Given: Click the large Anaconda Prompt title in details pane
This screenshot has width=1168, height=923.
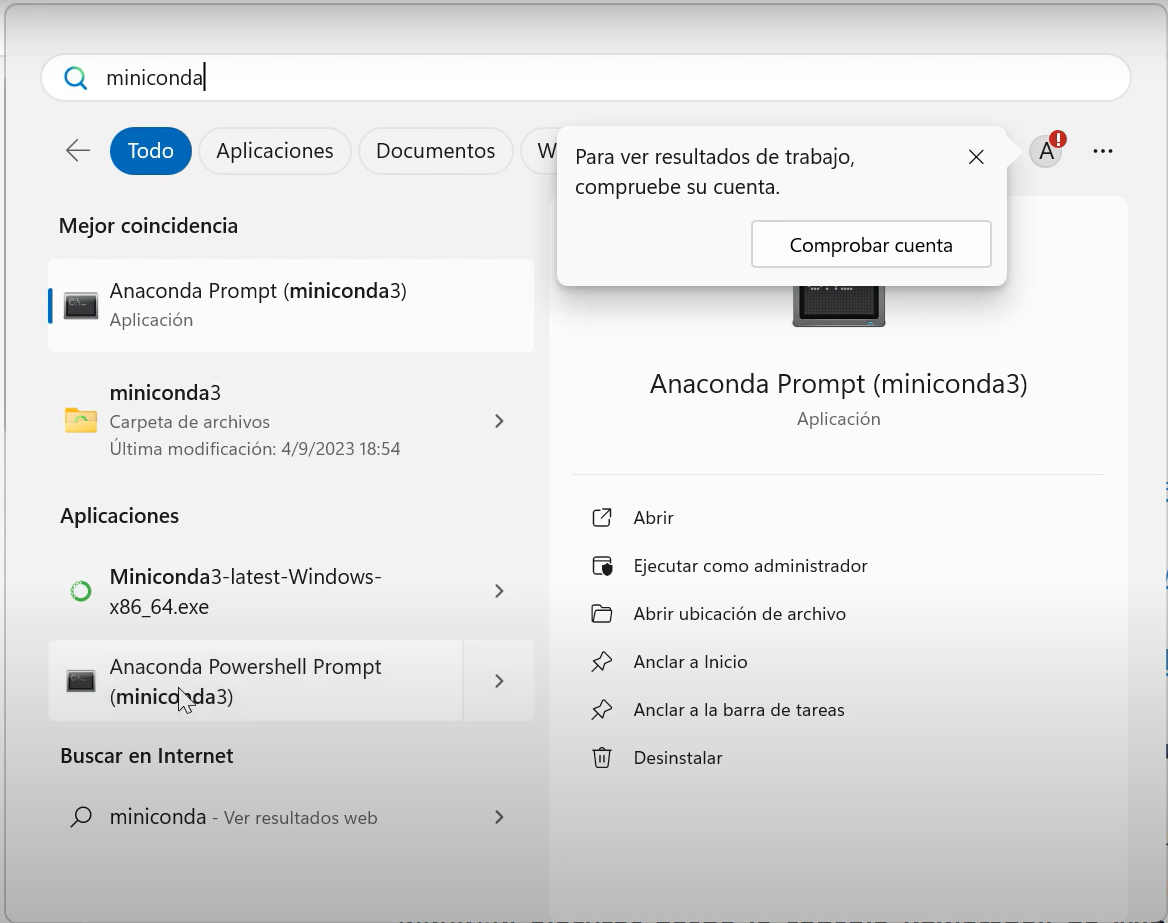Looking at the screenshot, I should (x=839, y=384).
